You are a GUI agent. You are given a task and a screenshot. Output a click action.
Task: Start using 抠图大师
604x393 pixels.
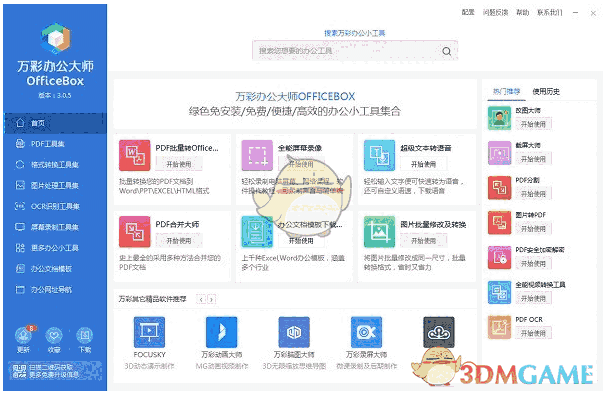click(x=534, y=124)
